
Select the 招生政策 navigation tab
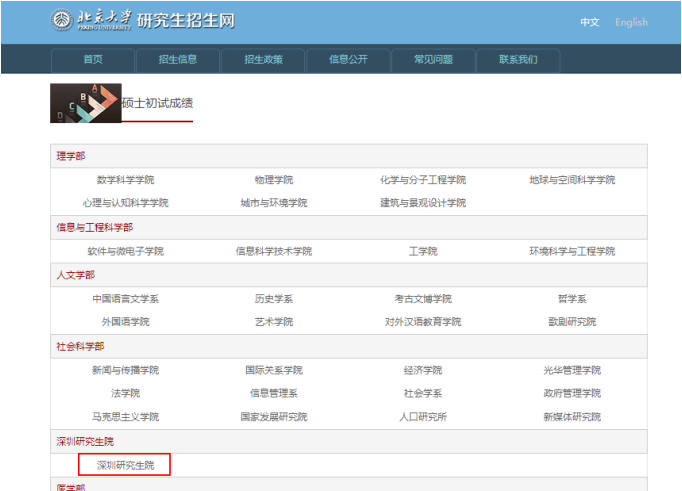263,60
